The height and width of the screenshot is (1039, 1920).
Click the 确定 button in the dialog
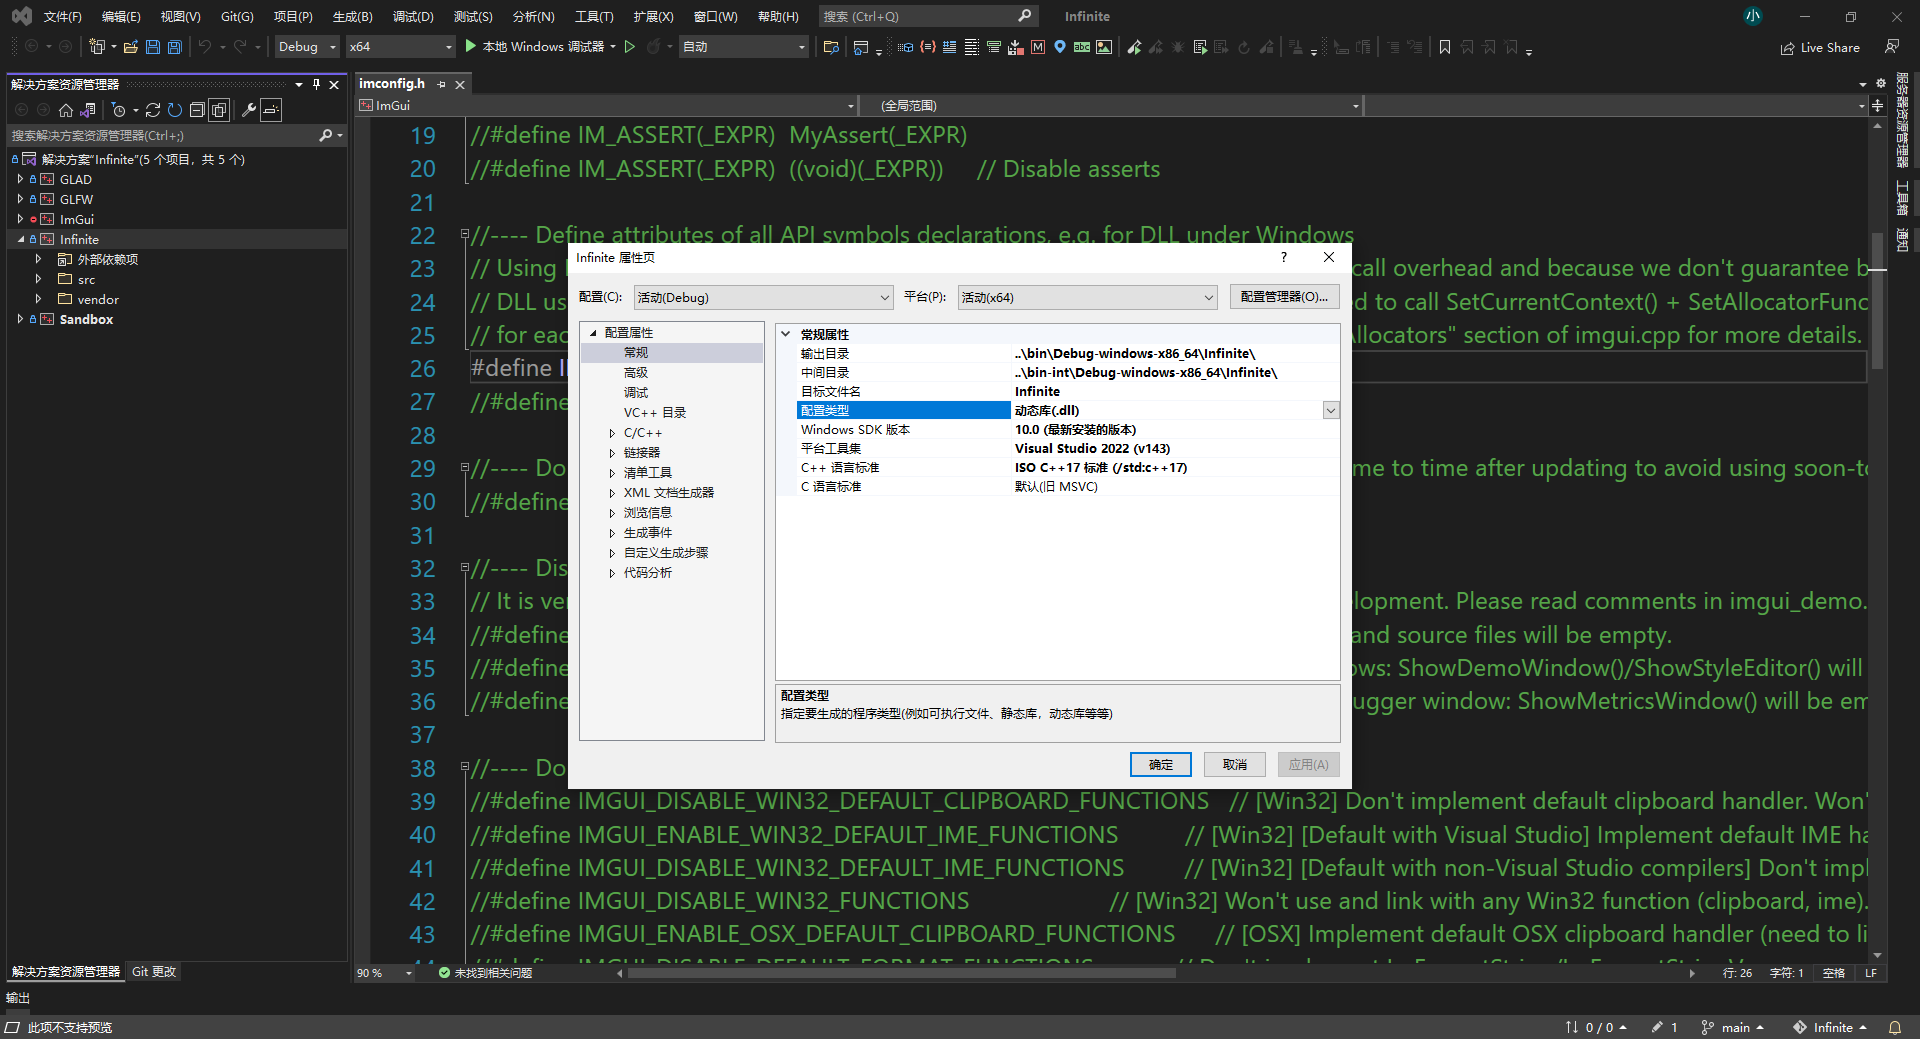[1161, 764]
